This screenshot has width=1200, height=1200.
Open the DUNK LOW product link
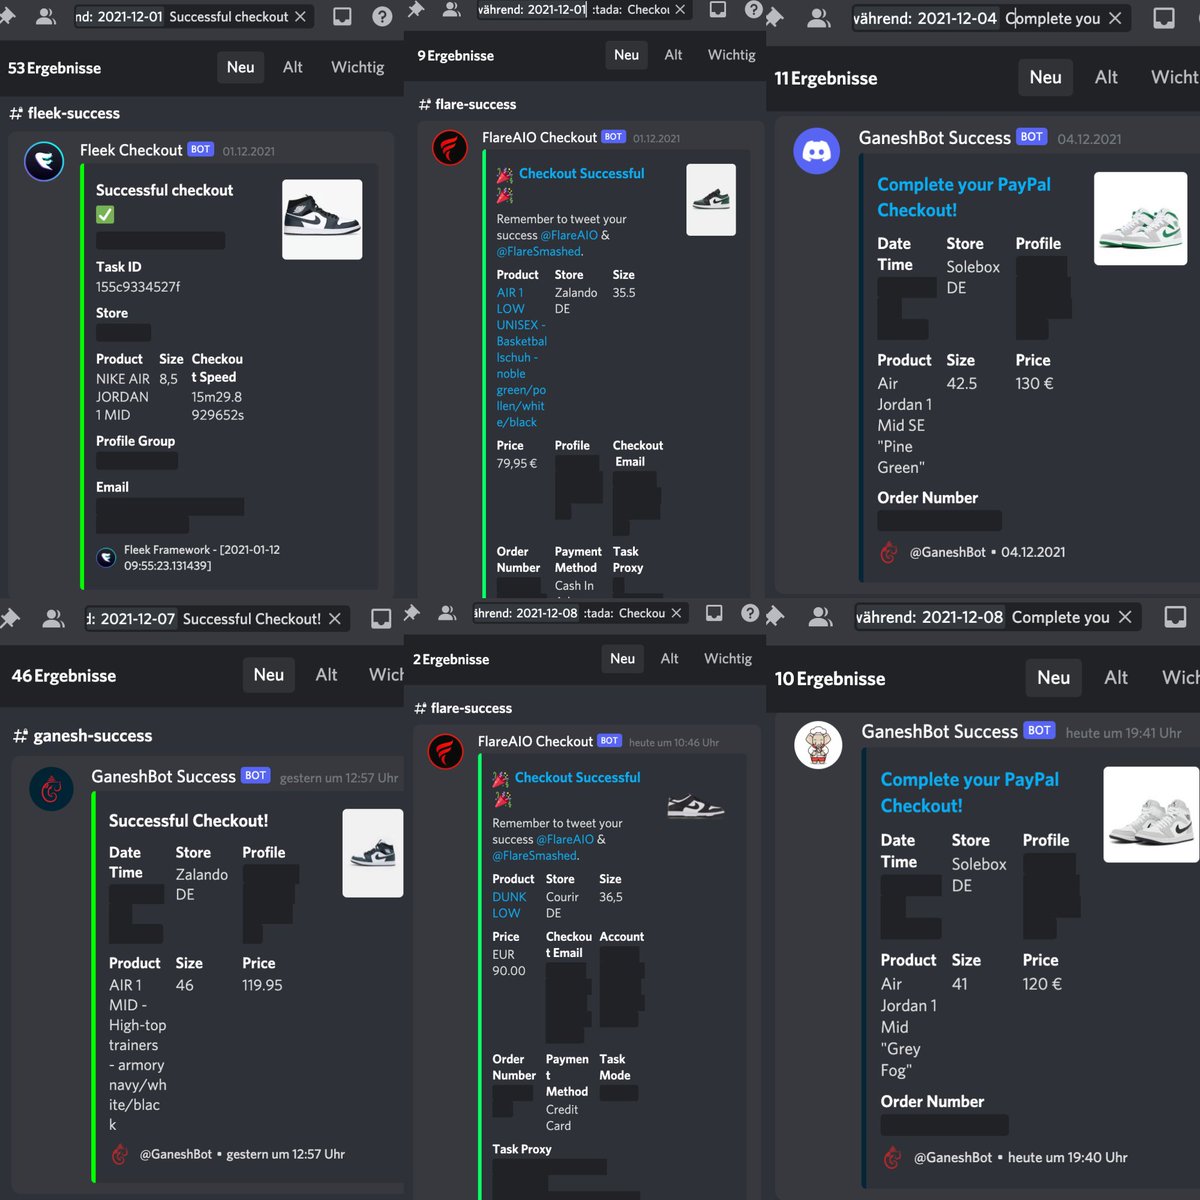pyautogui.click(x=509, y=905)
